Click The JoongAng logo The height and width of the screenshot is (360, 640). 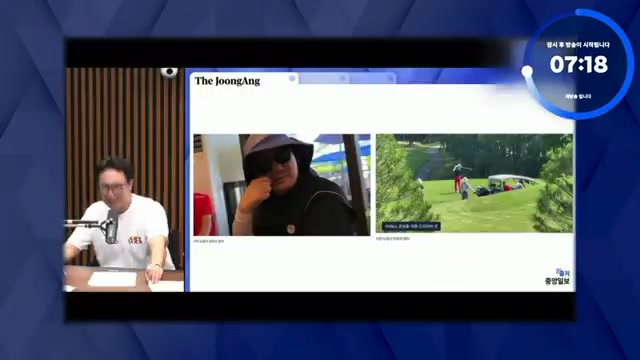click(227, 81)
